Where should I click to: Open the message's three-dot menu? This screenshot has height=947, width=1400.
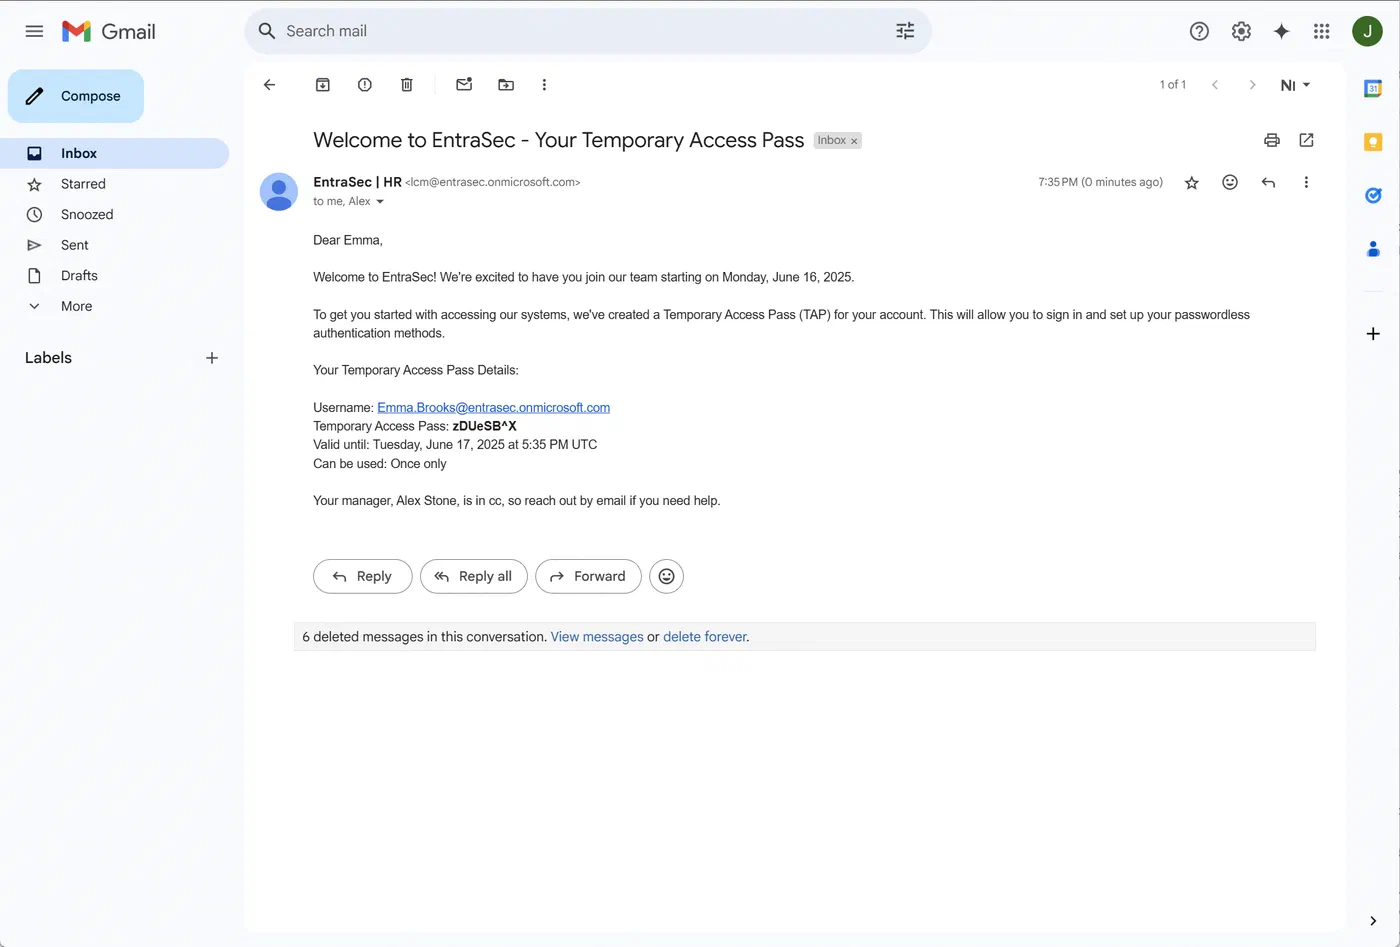pyautogui.click(x=1306, y=182)
